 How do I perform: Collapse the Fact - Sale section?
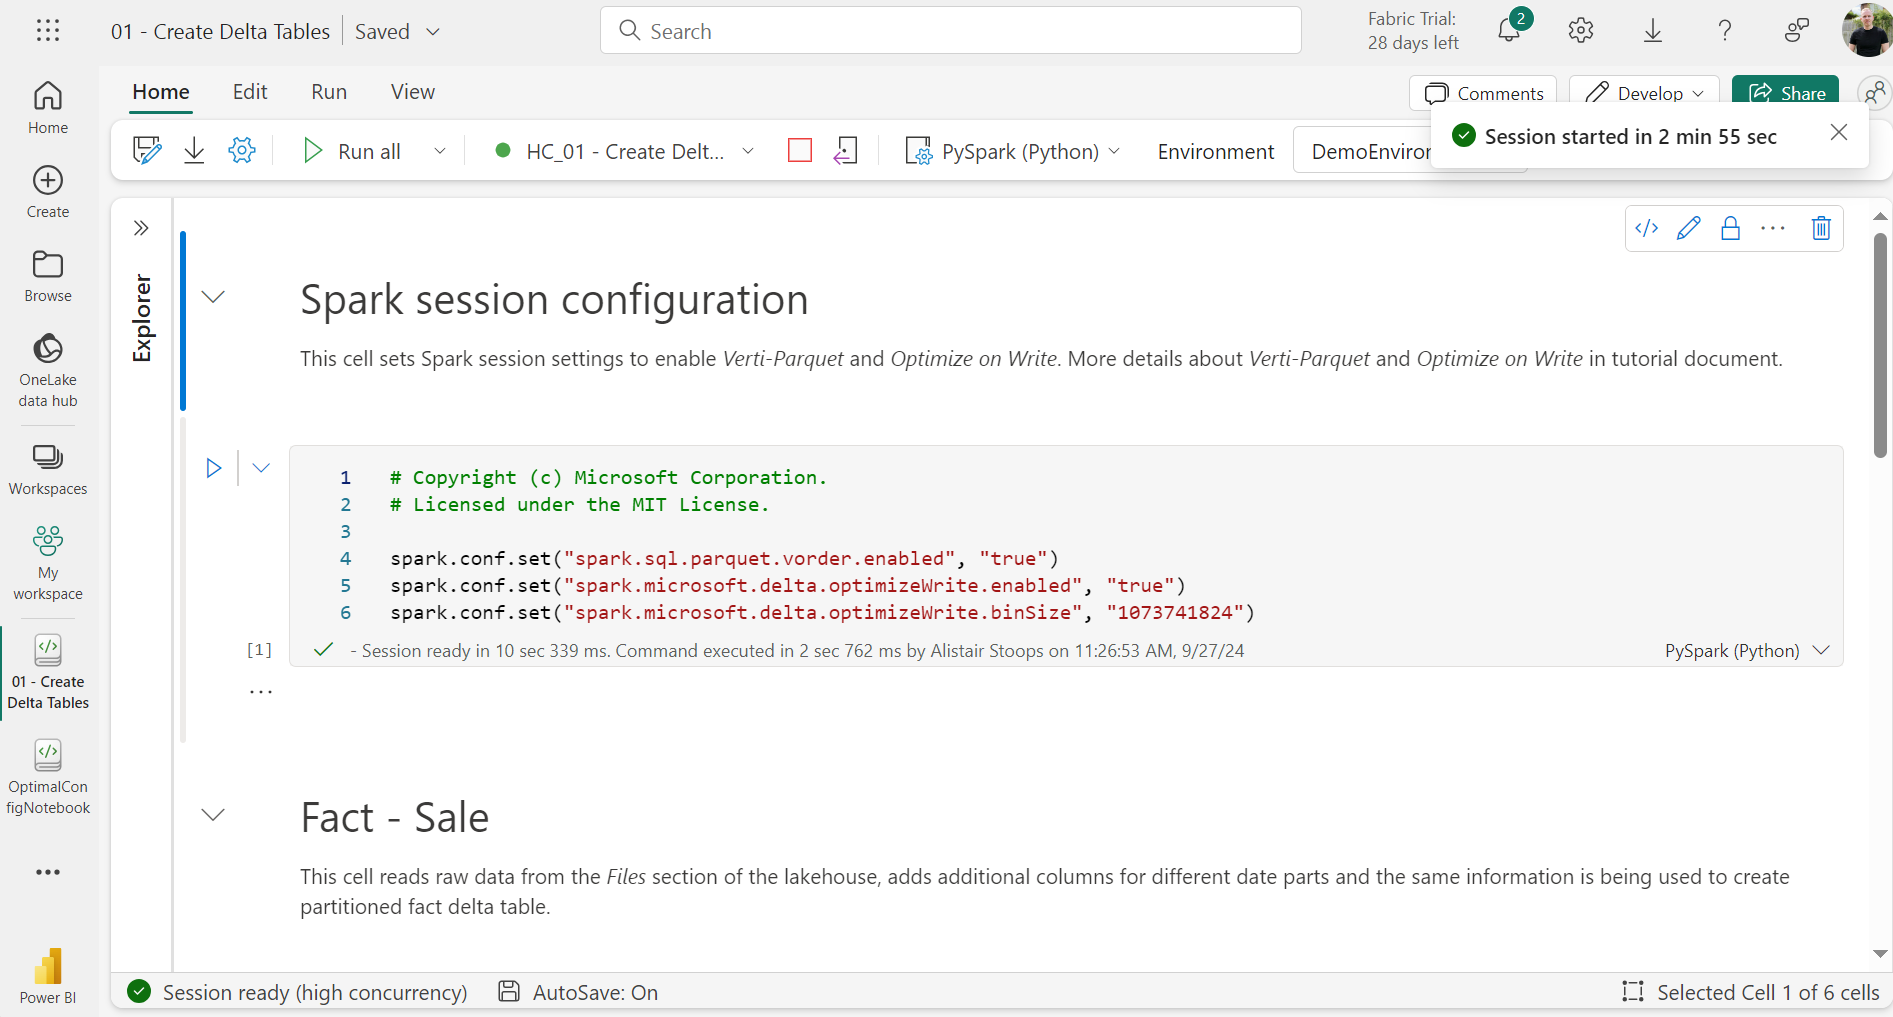pos(213,815)
